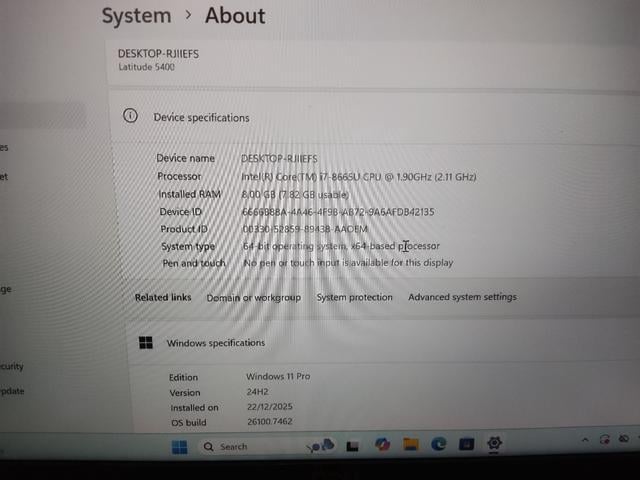Click the taskbar Search box

(x=268, y=447)
